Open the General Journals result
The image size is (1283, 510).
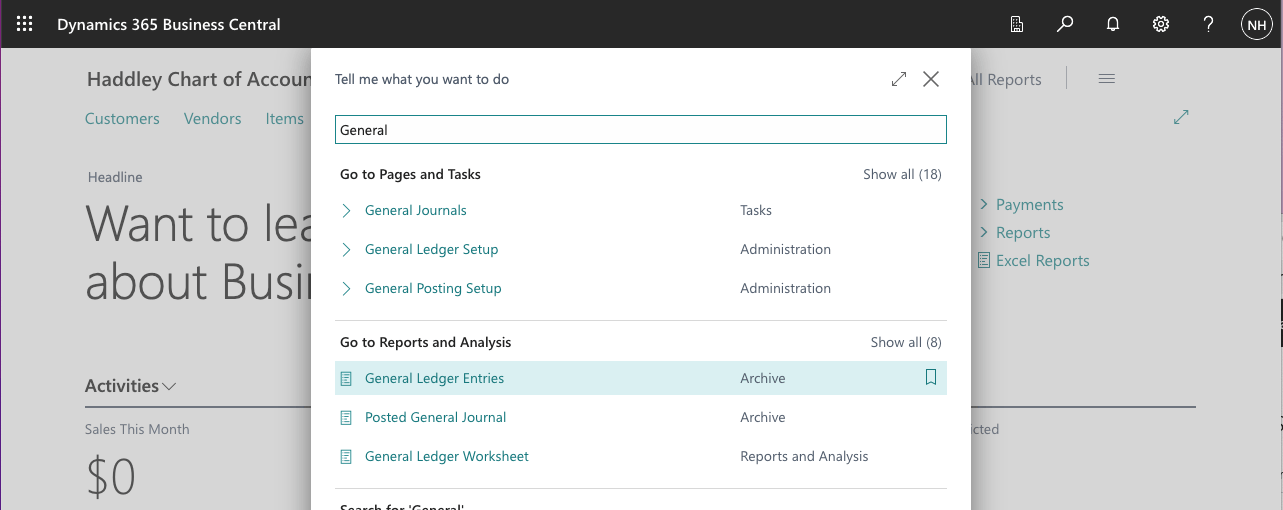pos(416,210)
